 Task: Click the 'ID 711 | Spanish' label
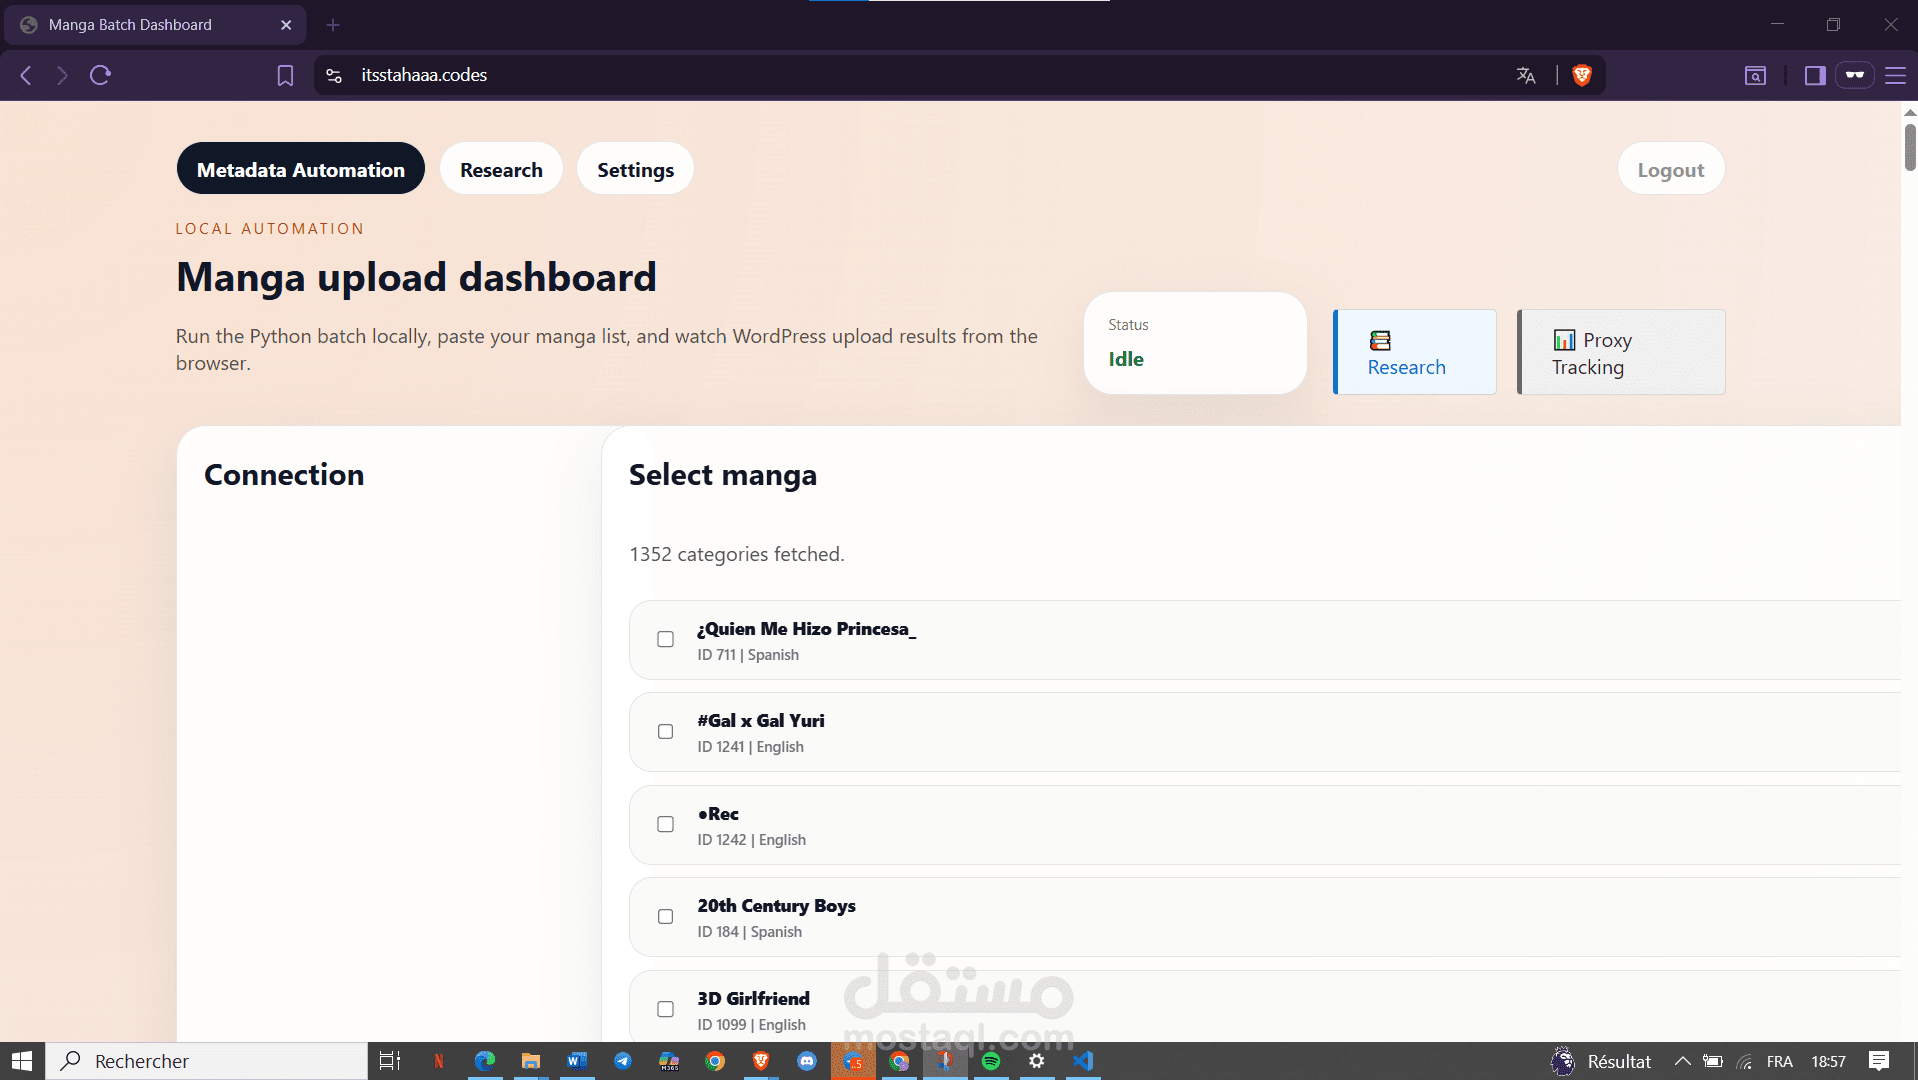(x=748, y=655)
